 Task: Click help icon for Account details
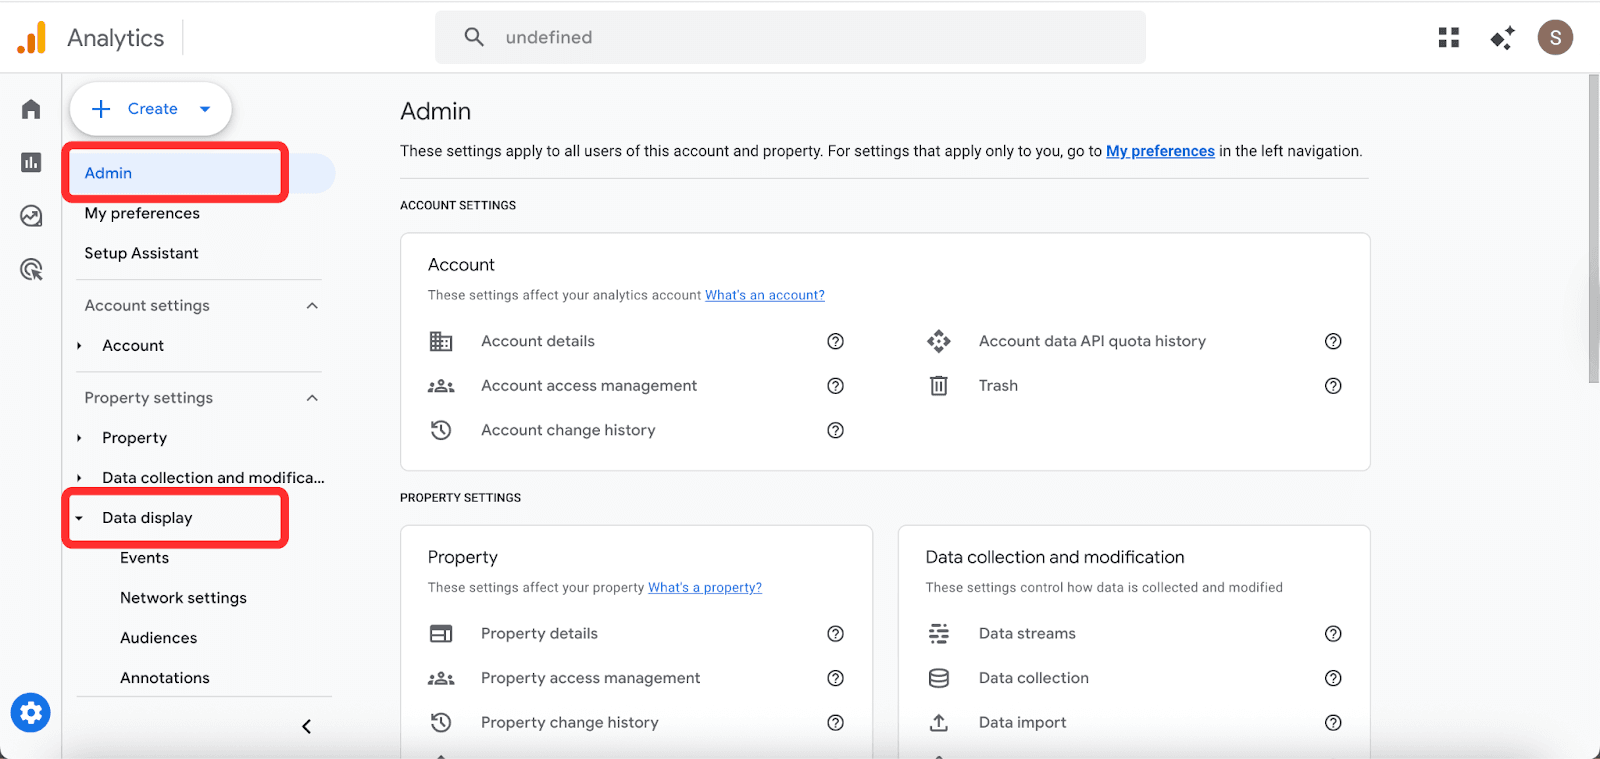pos(836,341)
